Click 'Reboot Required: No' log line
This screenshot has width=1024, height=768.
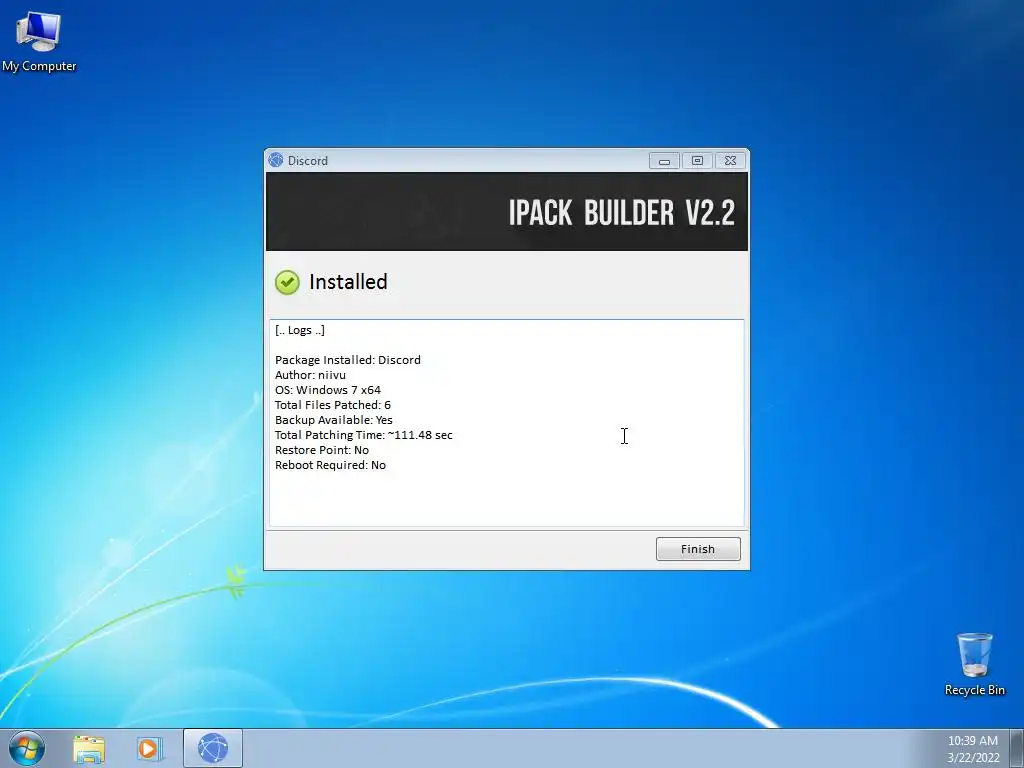click(x=330, y=465)
